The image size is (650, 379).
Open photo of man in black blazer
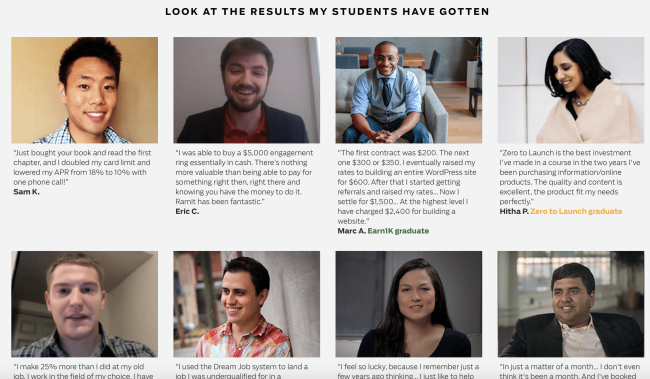click(571, 304)
